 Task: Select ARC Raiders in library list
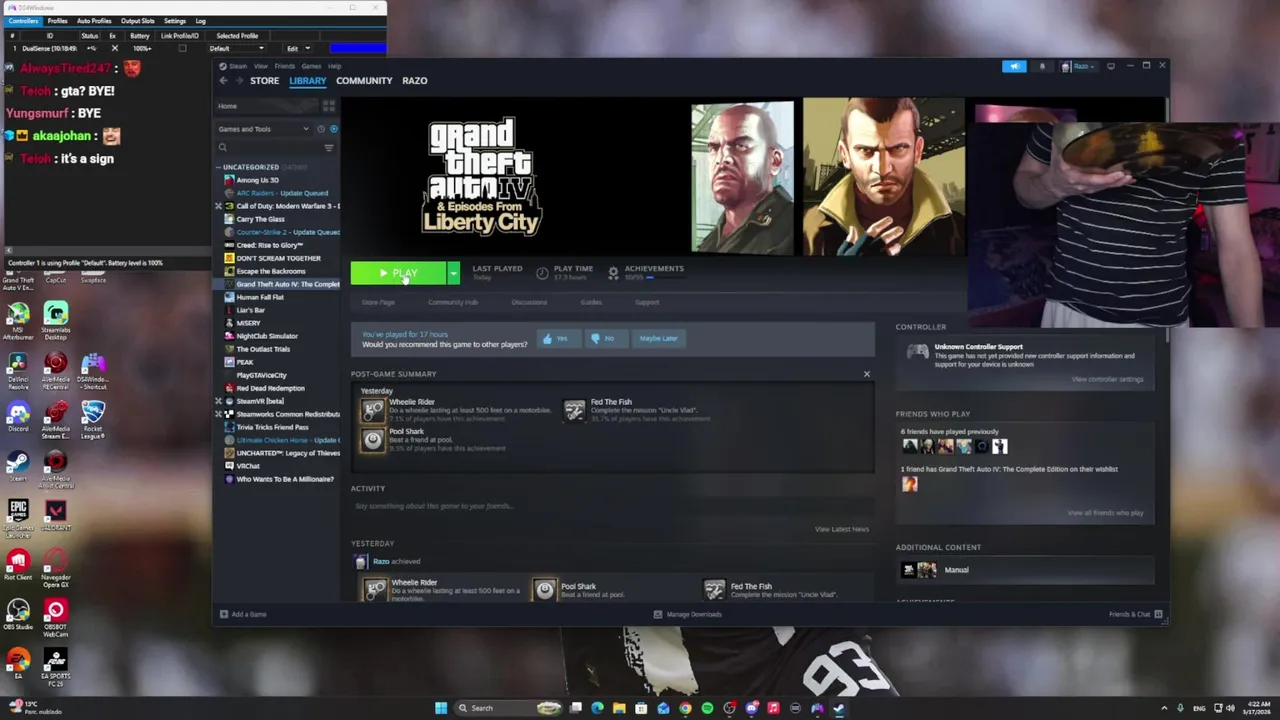click(281, 193)
